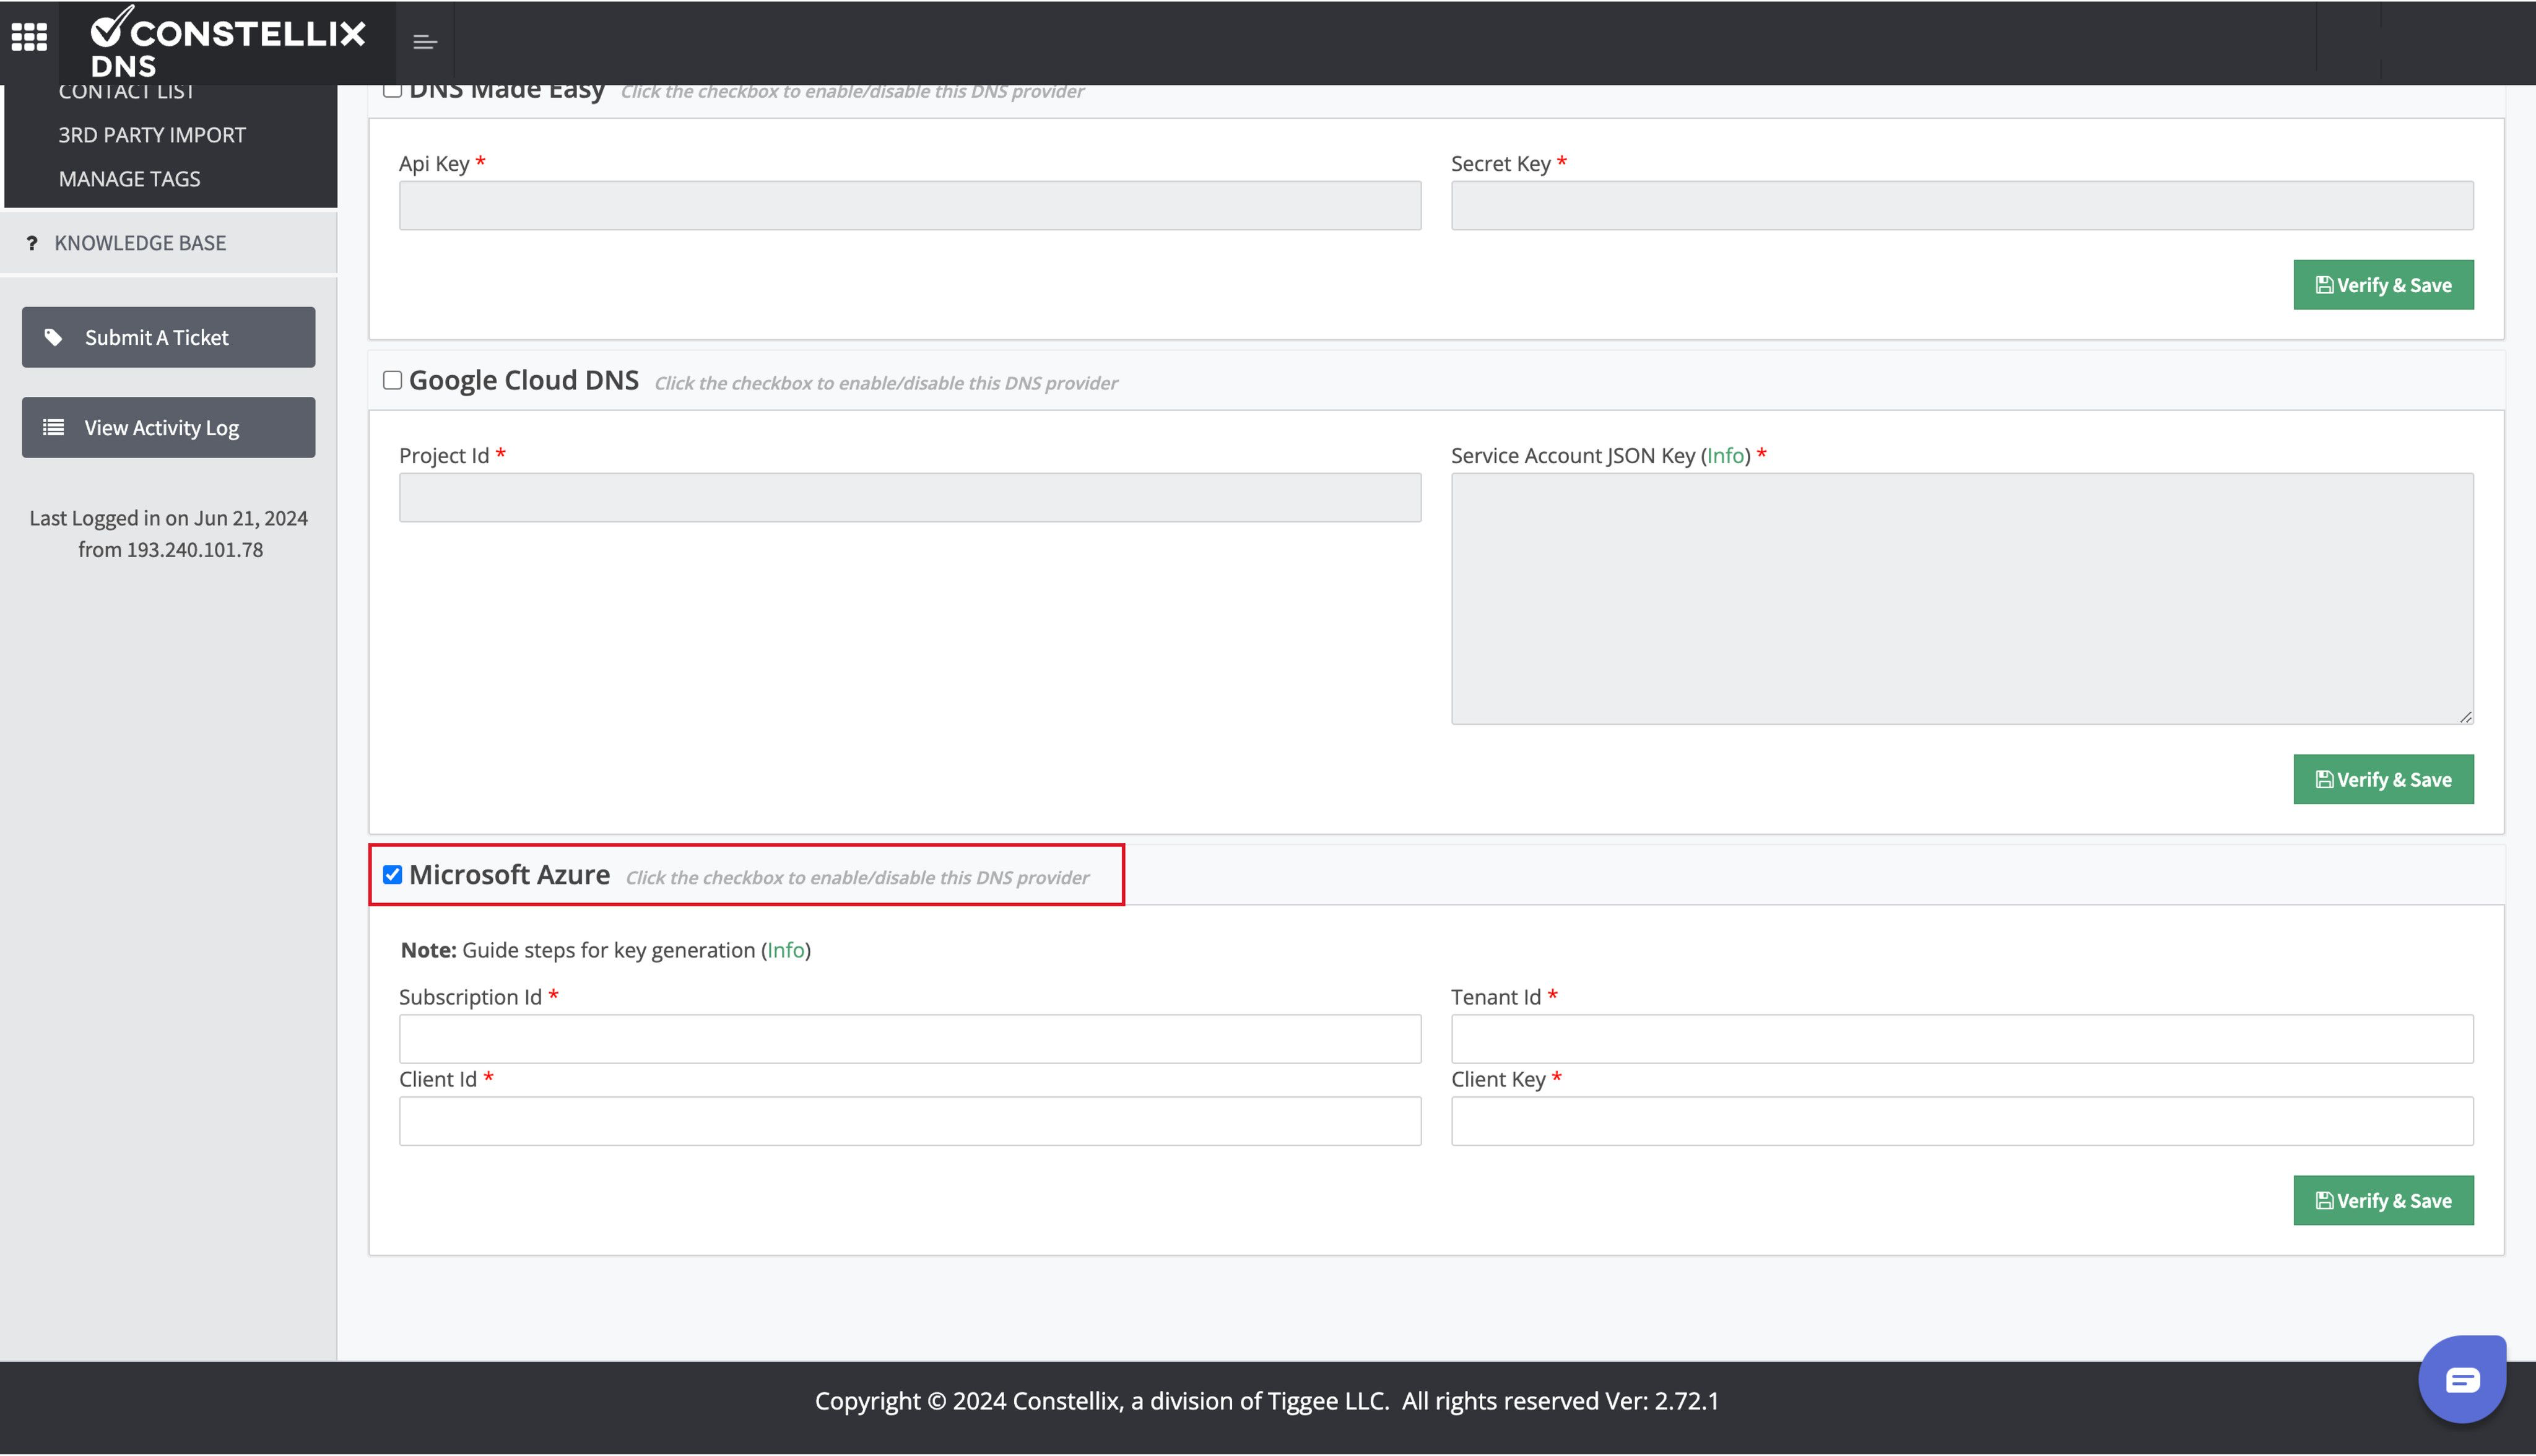Click Verify & Save under Google Cloud DNS
This screenshot has height=1456, width=2536.
[x=2383, y=779]
